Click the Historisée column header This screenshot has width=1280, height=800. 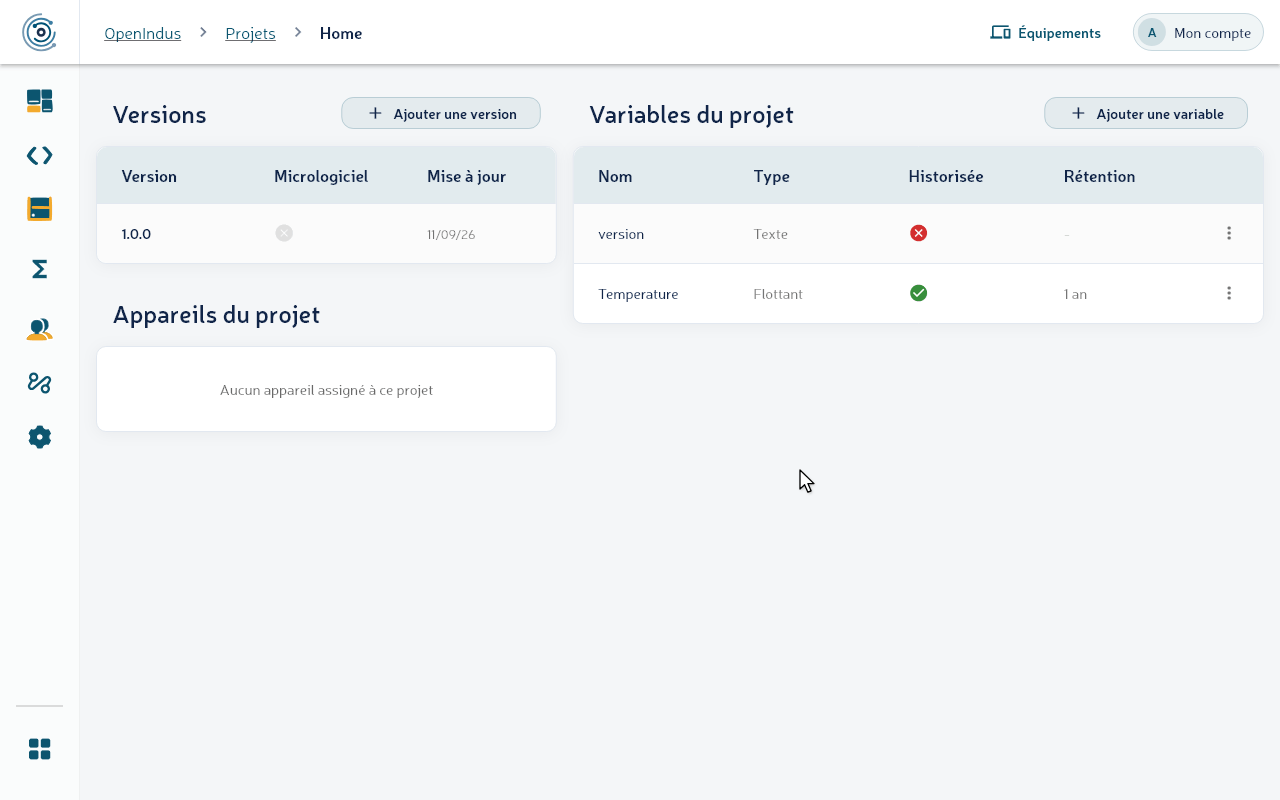point(946,176)
